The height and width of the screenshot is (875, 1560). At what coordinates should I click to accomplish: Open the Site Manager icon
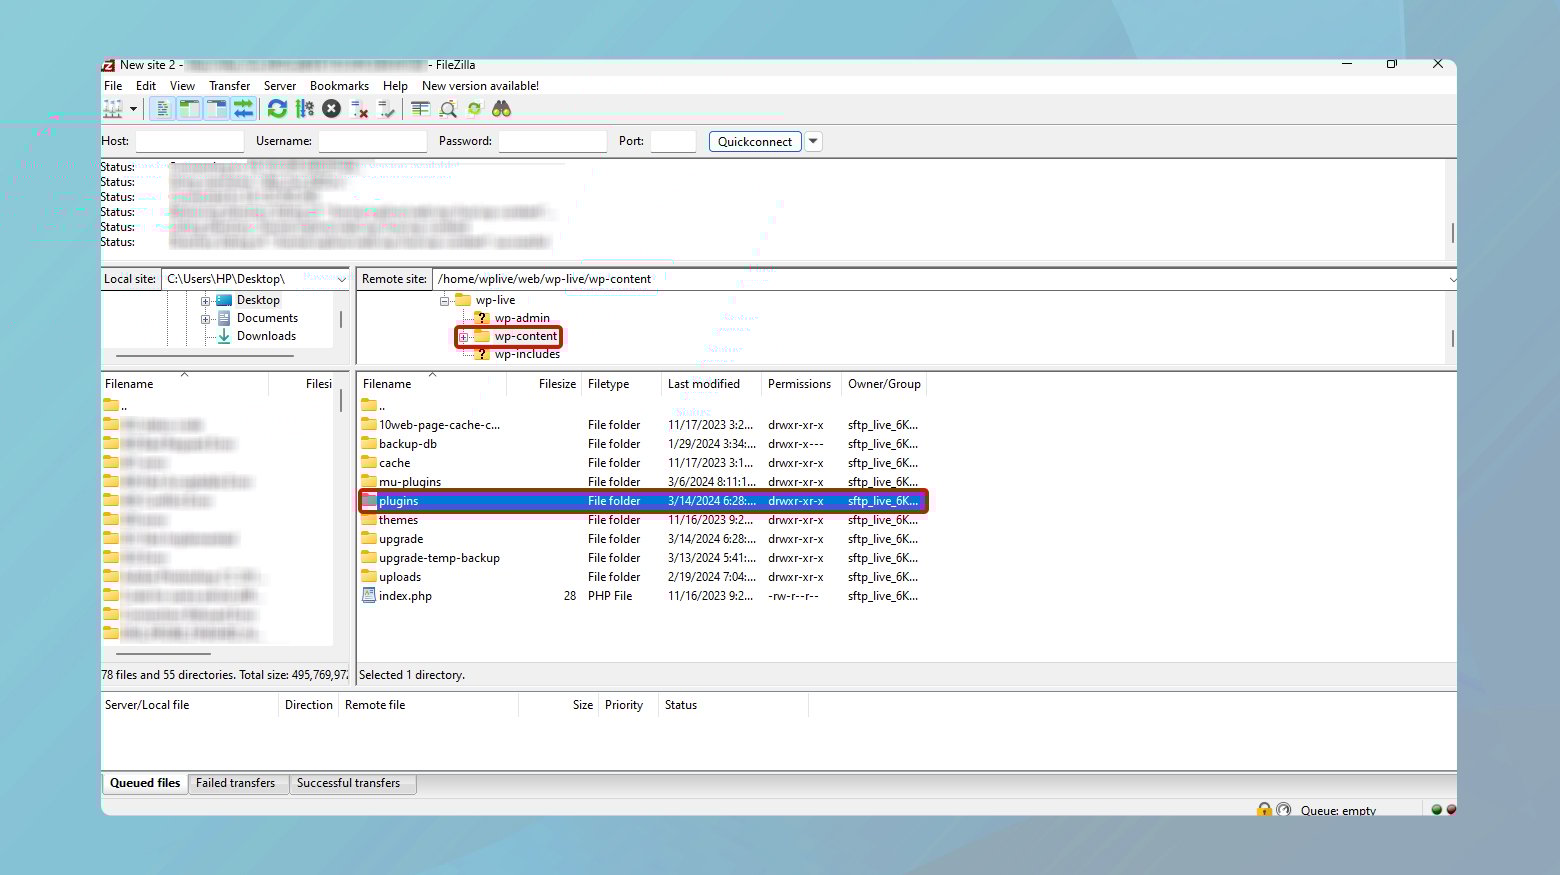pyautogui.click(x=113, y=109)
